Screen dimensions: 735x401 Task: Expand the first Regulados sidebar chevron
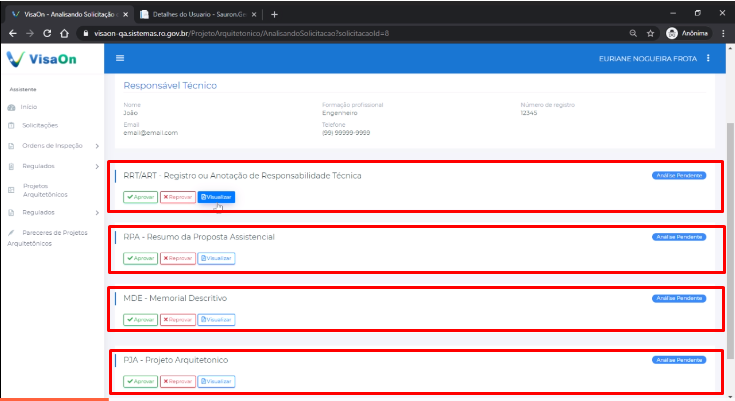click(97, 166)
